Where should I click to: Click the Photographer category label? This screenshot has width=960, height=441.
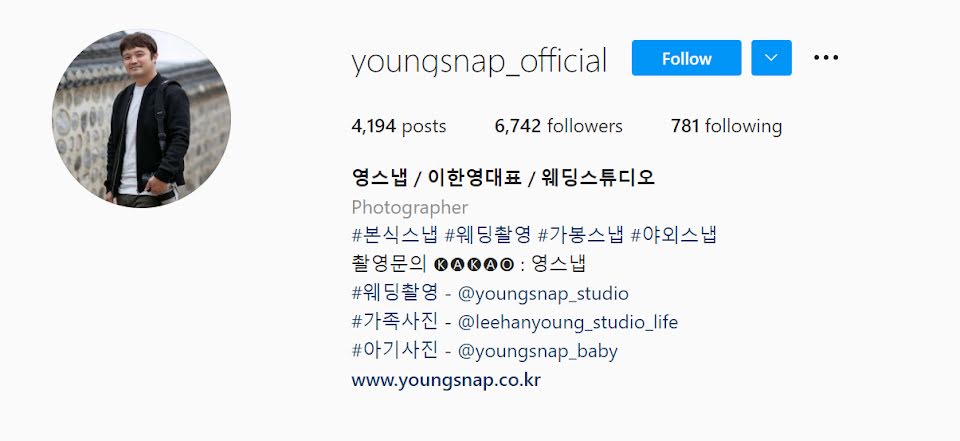click(x=410, y=208)
